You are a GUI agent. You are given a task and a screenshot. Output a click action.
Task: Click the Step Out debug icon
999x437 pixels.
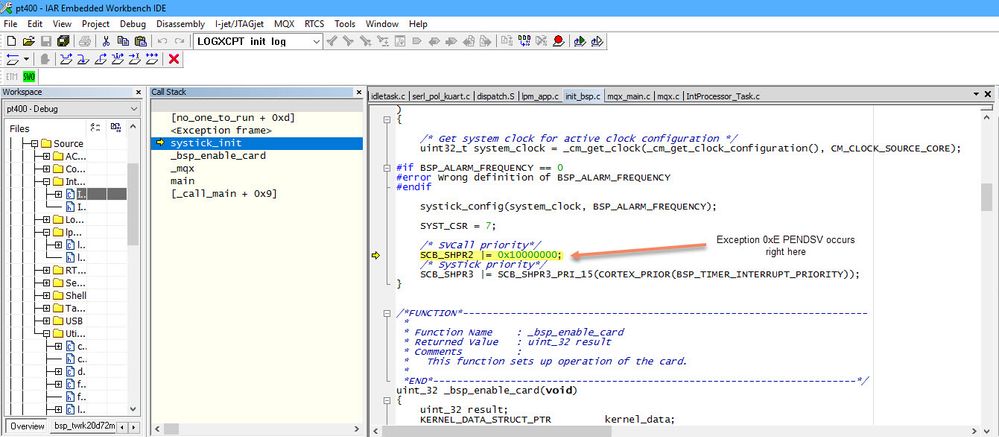click(x=101, y=59)
